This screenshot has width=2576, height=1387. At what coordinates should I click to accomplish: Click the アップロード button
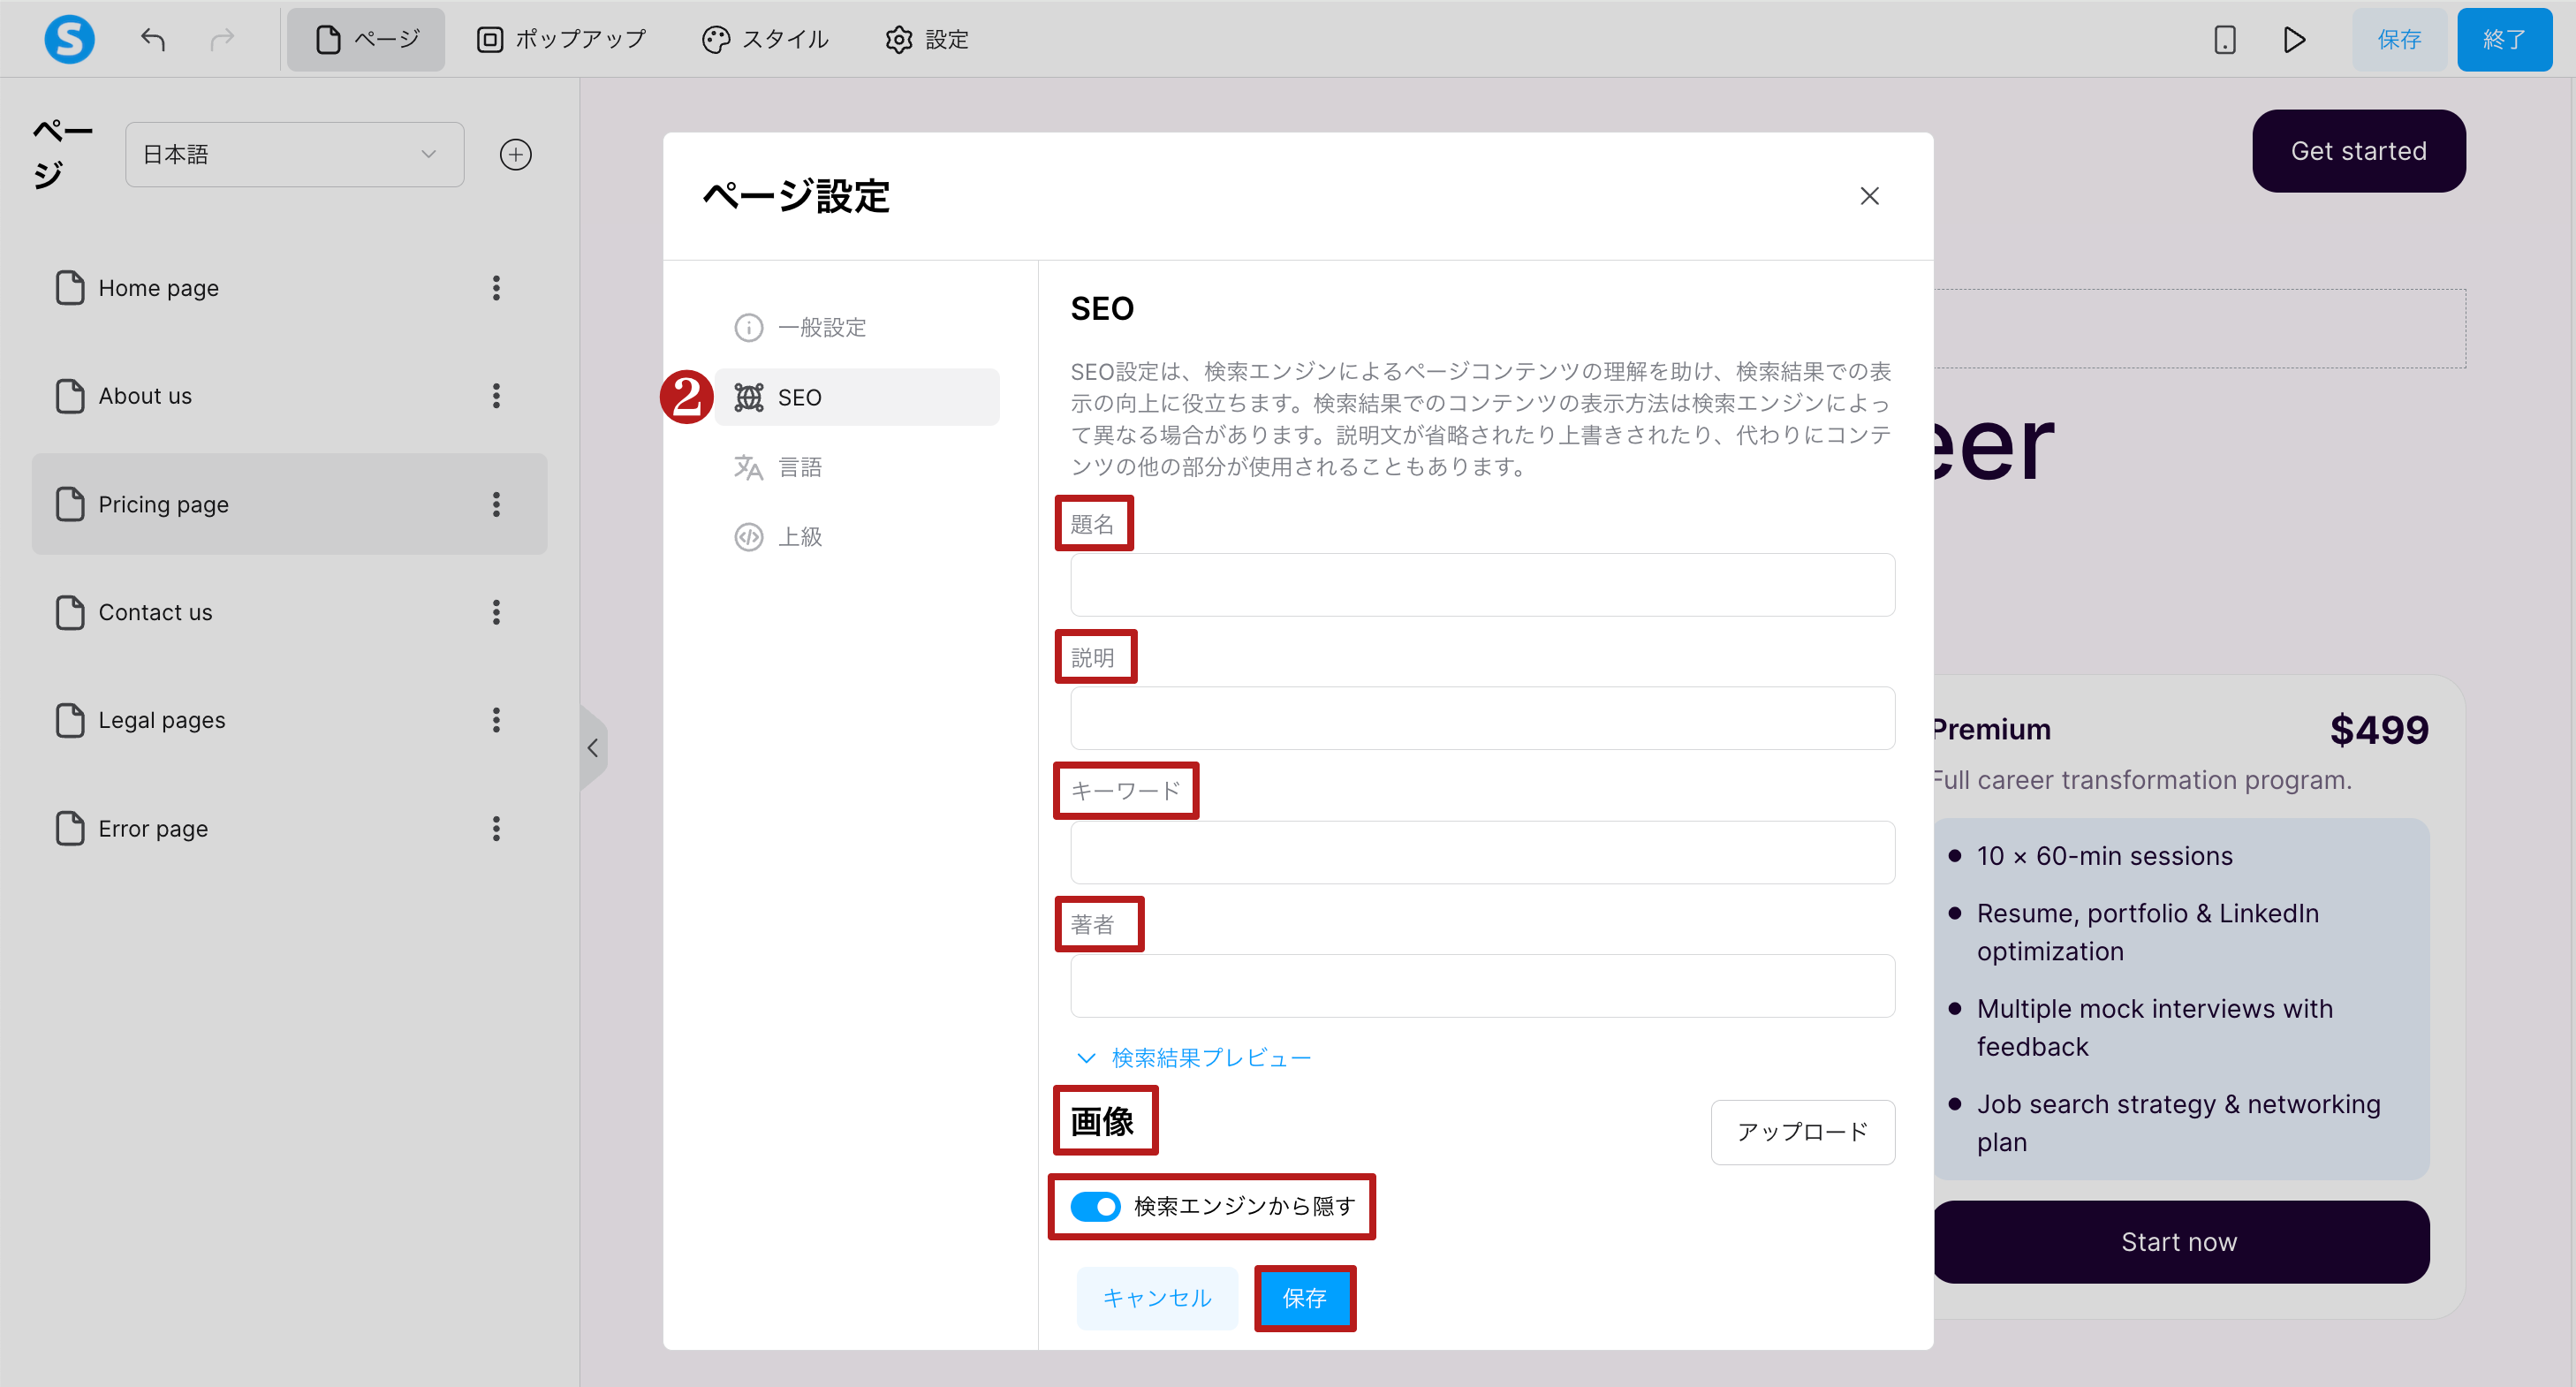coord(1802,1131)
